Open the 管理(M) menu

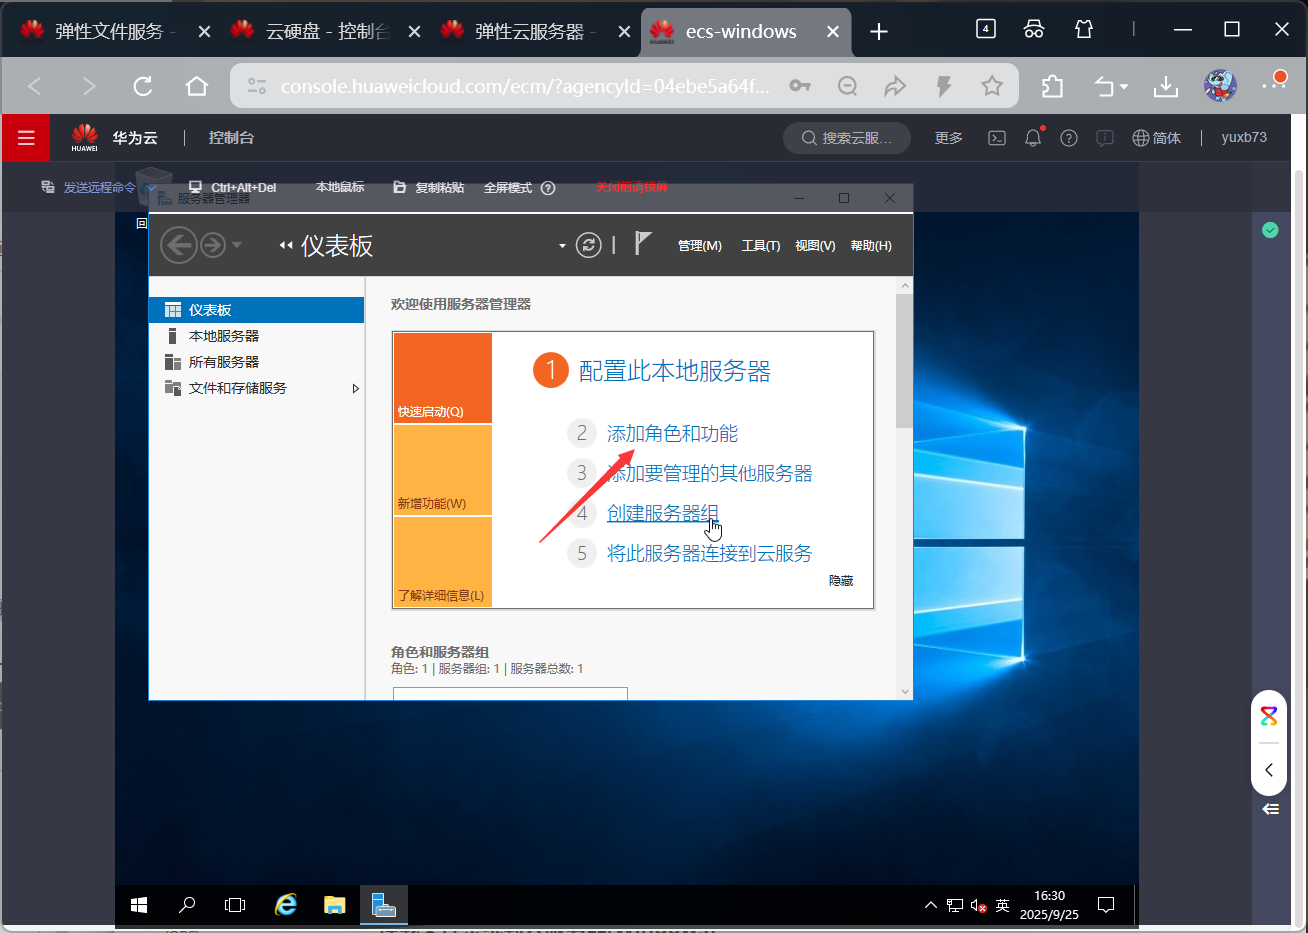[x=700, y=246]
